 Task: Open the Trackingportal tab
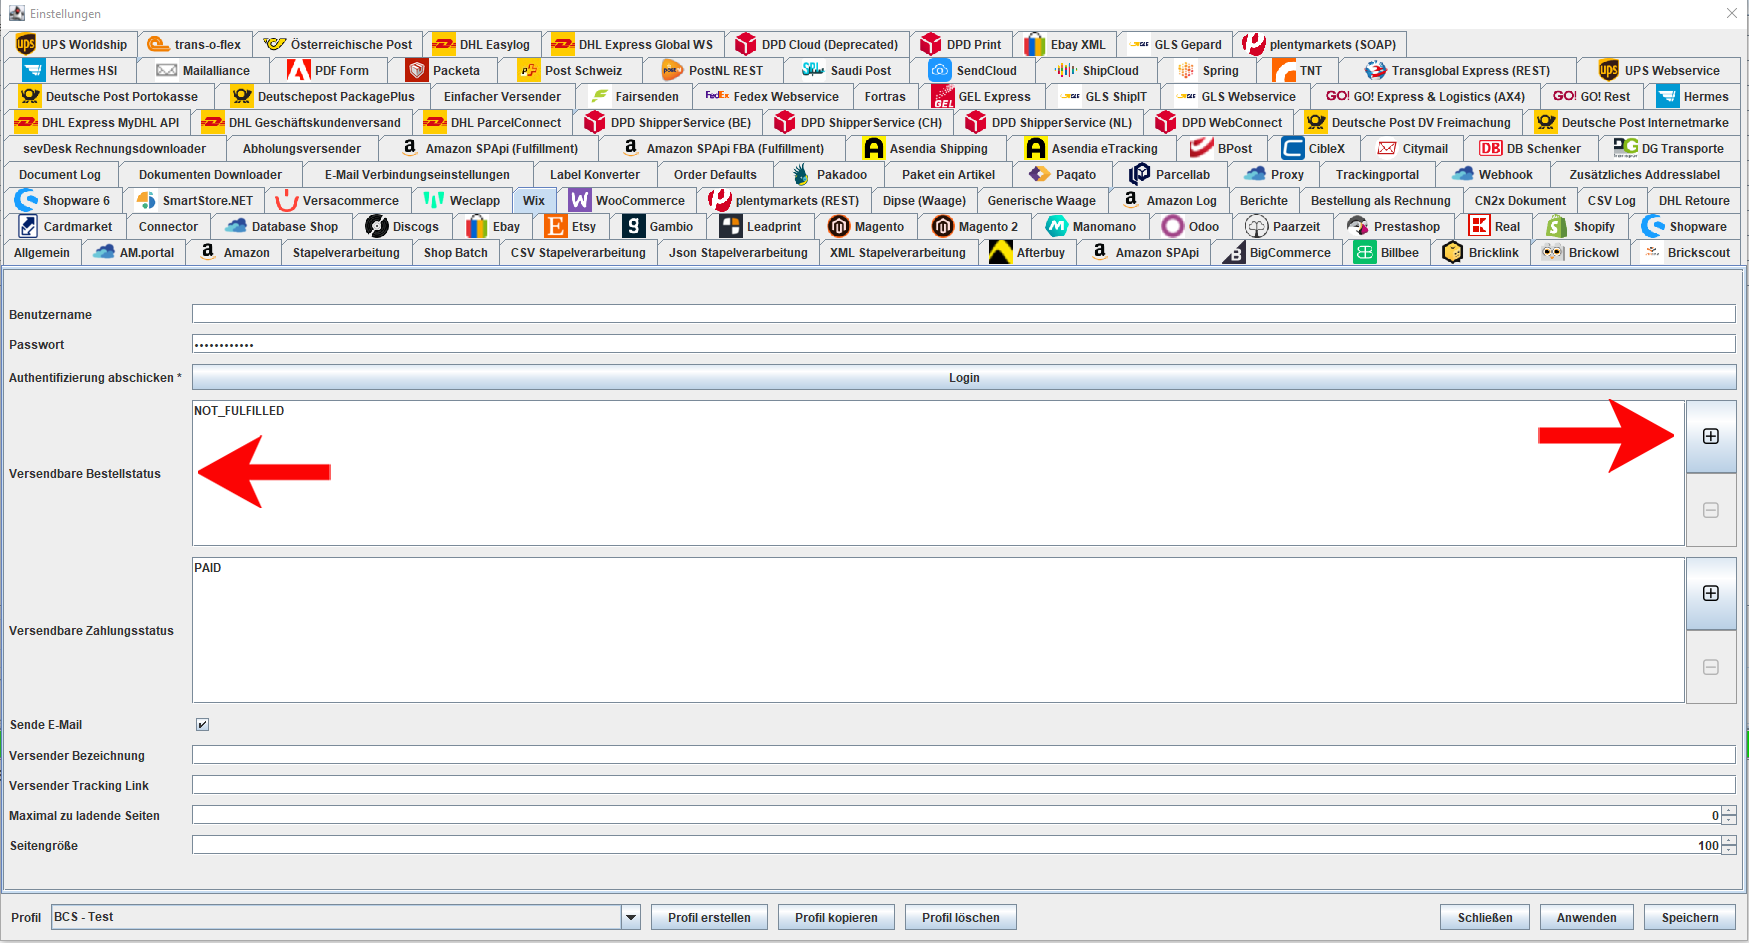1377,174
